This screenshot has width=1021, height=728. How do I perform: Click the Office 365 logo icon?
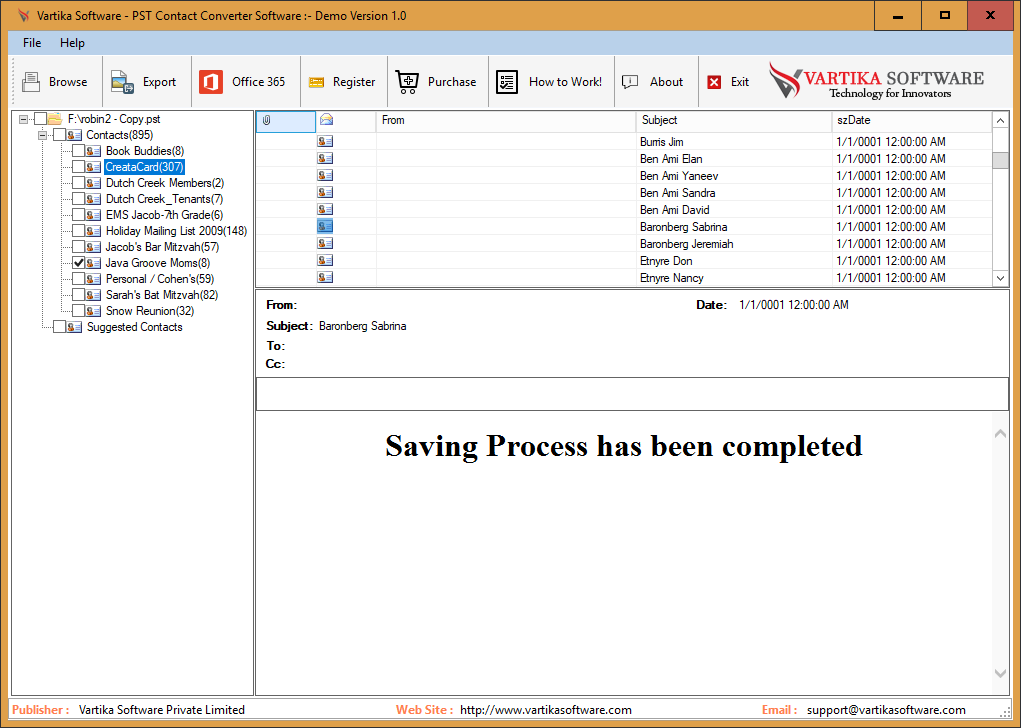pos(211,82)
